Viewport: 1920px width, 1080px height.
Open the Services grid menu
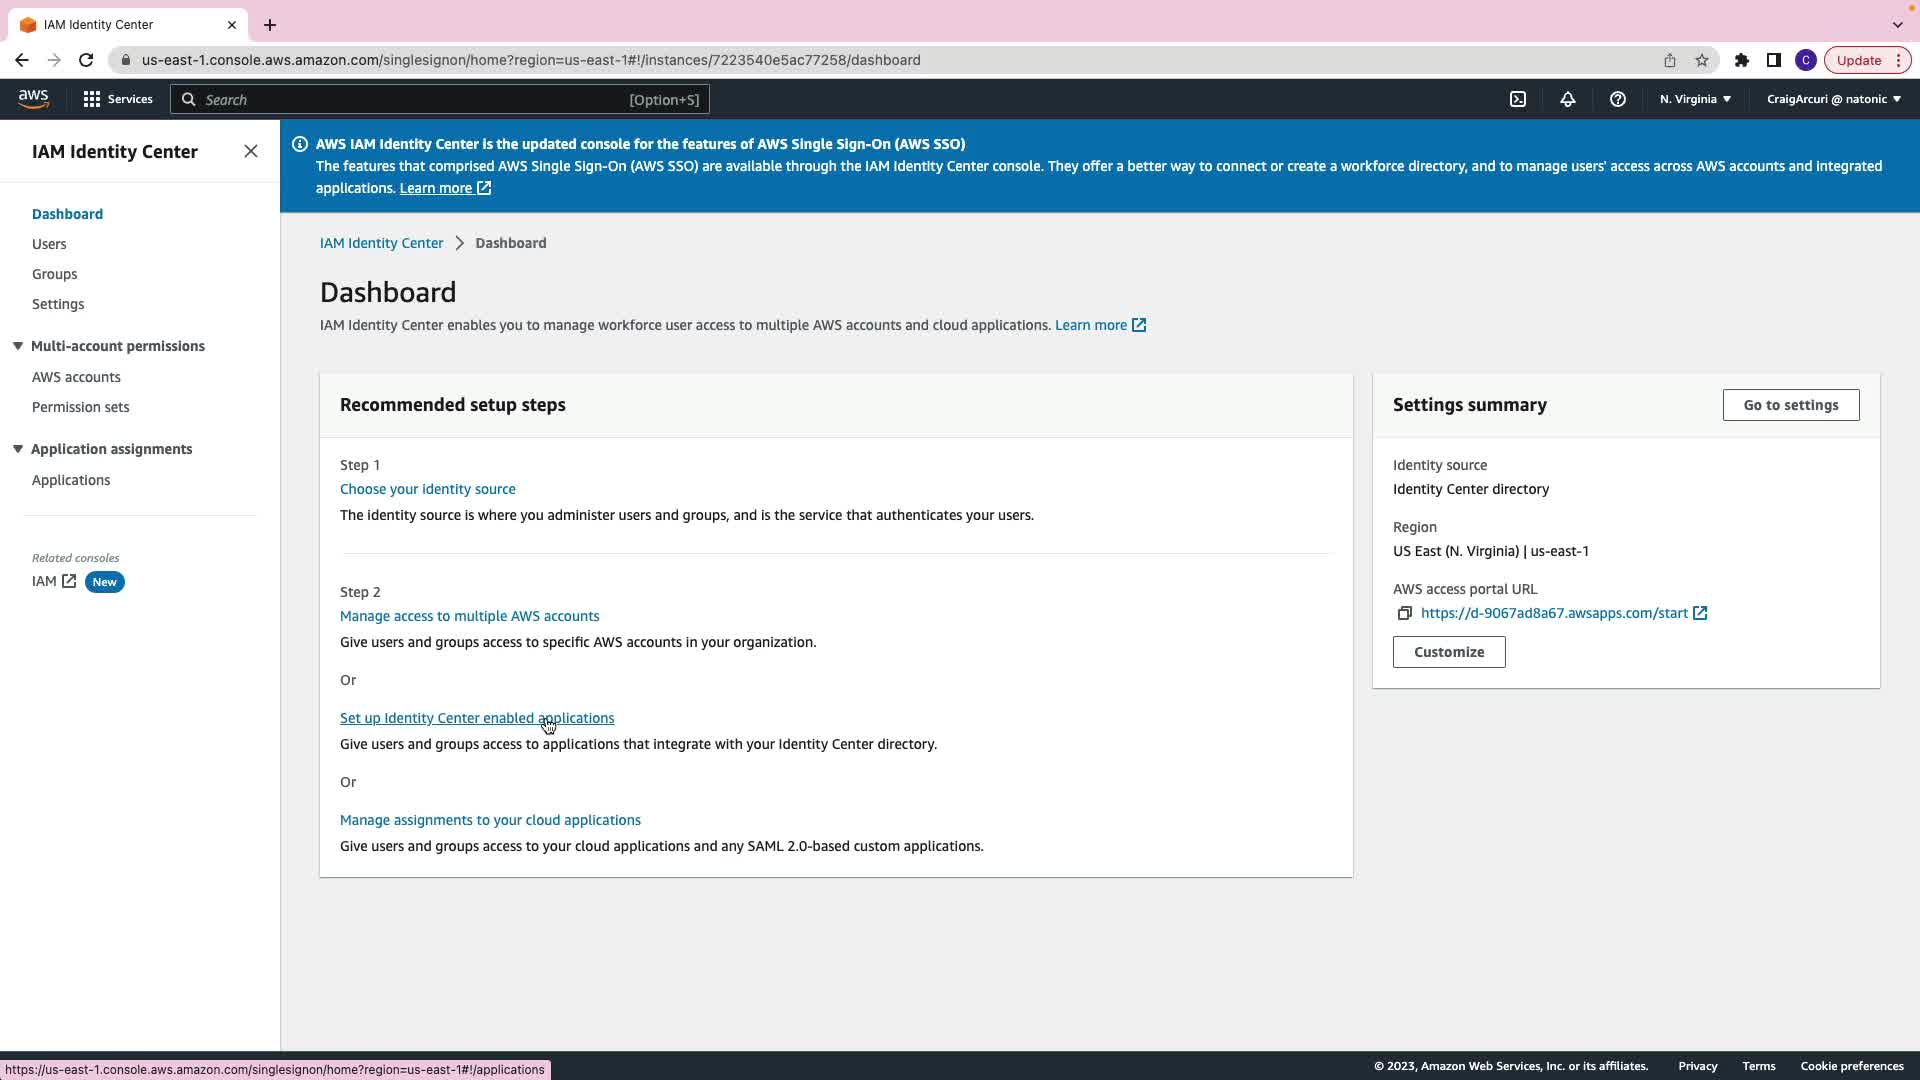point(117,99)
